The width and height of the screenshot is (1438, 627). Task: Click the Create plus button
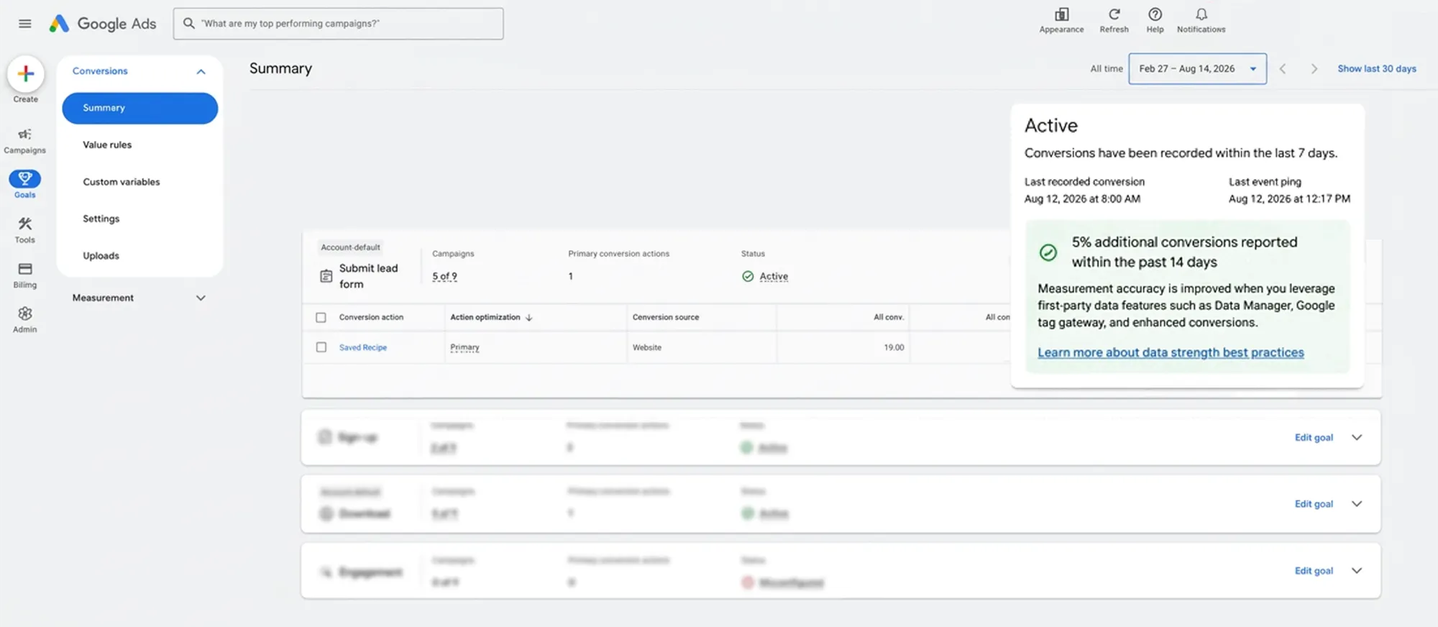click(26, 74)
